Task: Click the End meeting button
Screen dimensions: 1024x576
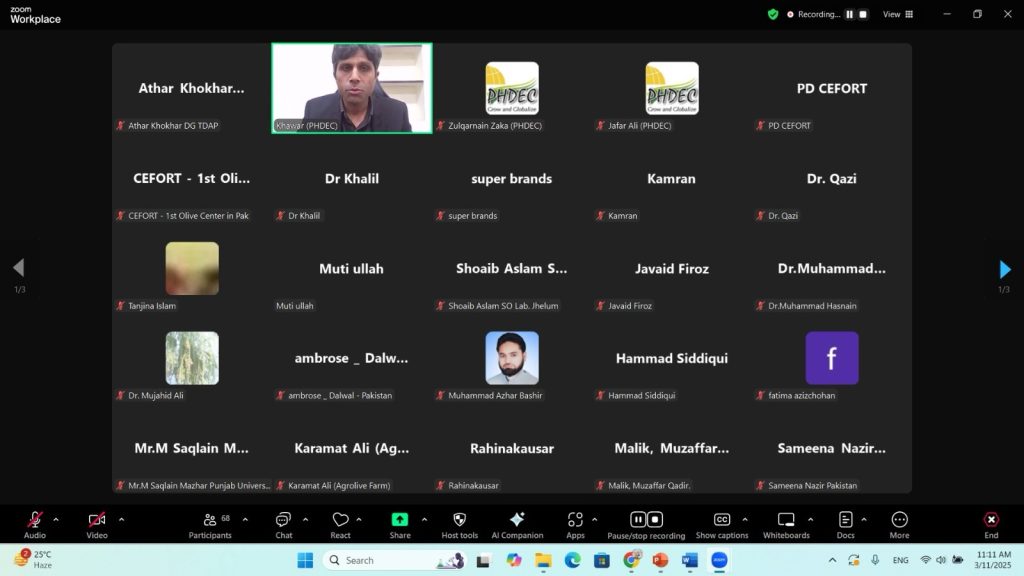Action: tap(991, 524)
